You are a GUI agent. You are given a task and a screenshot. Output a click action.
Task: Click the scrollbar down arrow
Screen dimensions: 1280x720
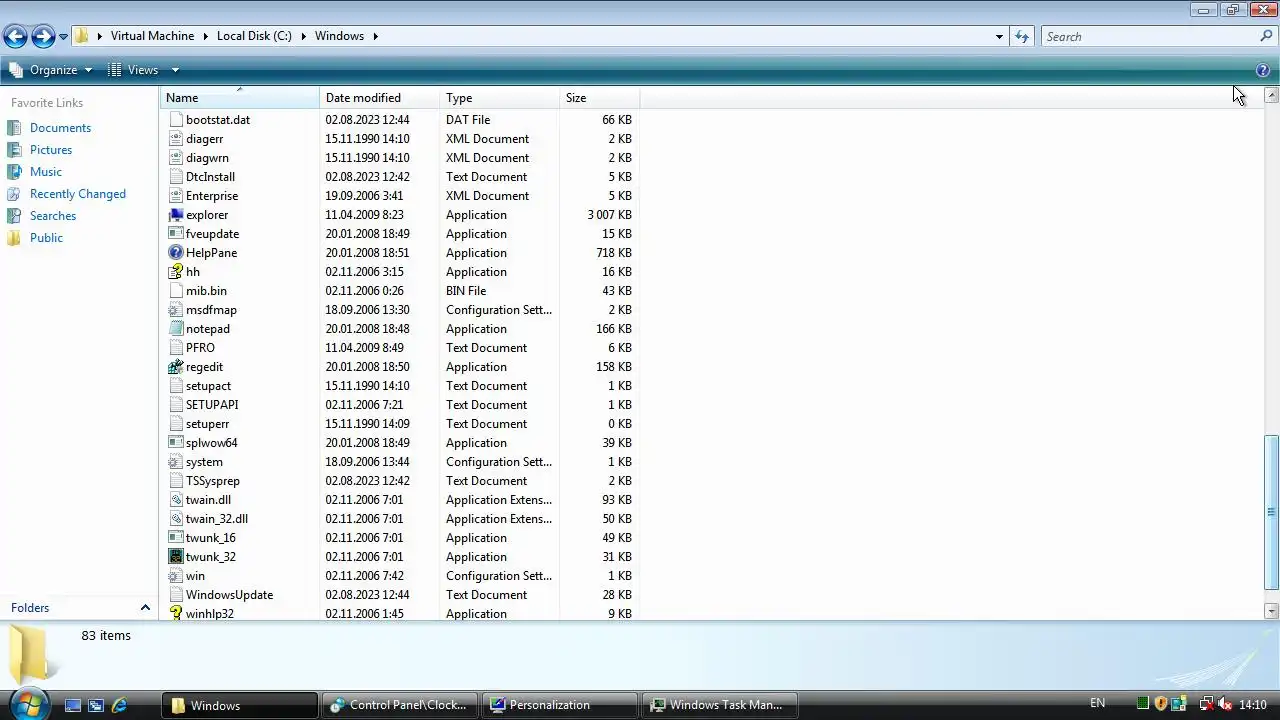[1272, 611]
